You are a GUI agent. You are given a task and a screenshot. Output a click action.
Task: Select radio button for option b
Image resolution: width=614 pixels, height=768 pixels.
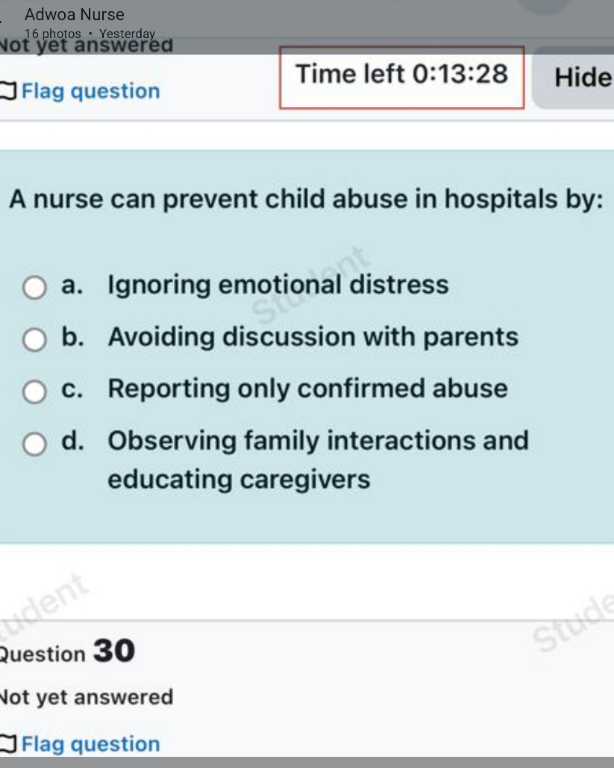tap(34, 339)
